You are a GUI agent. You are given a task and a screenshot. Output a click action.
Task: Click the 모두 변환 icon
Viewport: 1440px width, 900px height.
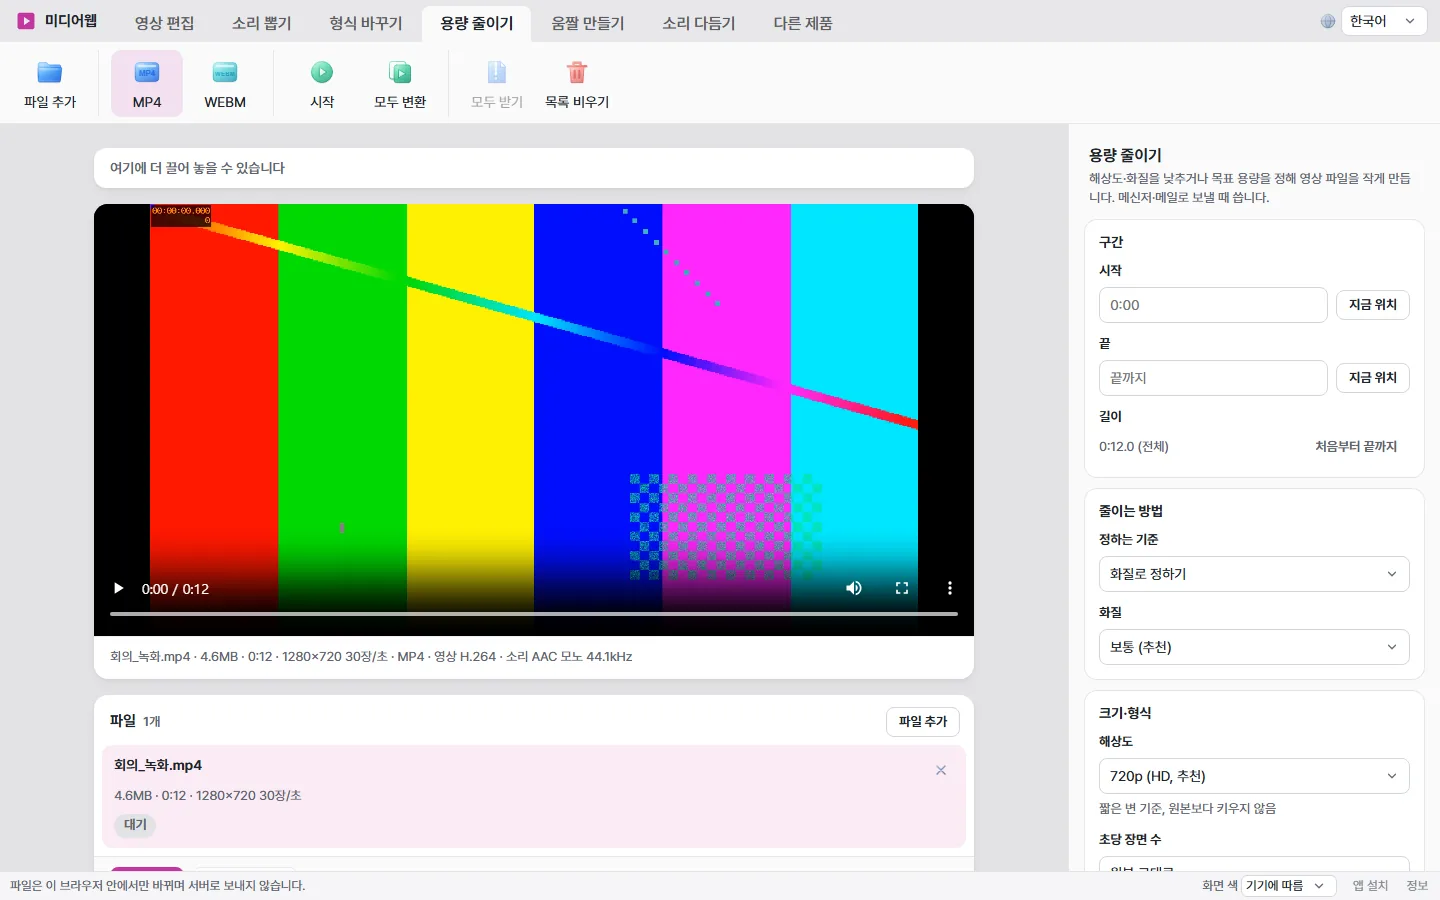400,72
